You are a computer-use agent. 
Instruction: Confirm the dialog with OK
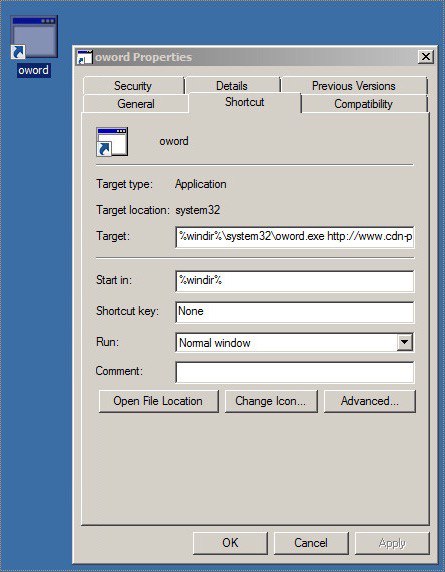(x=230, y=543)
